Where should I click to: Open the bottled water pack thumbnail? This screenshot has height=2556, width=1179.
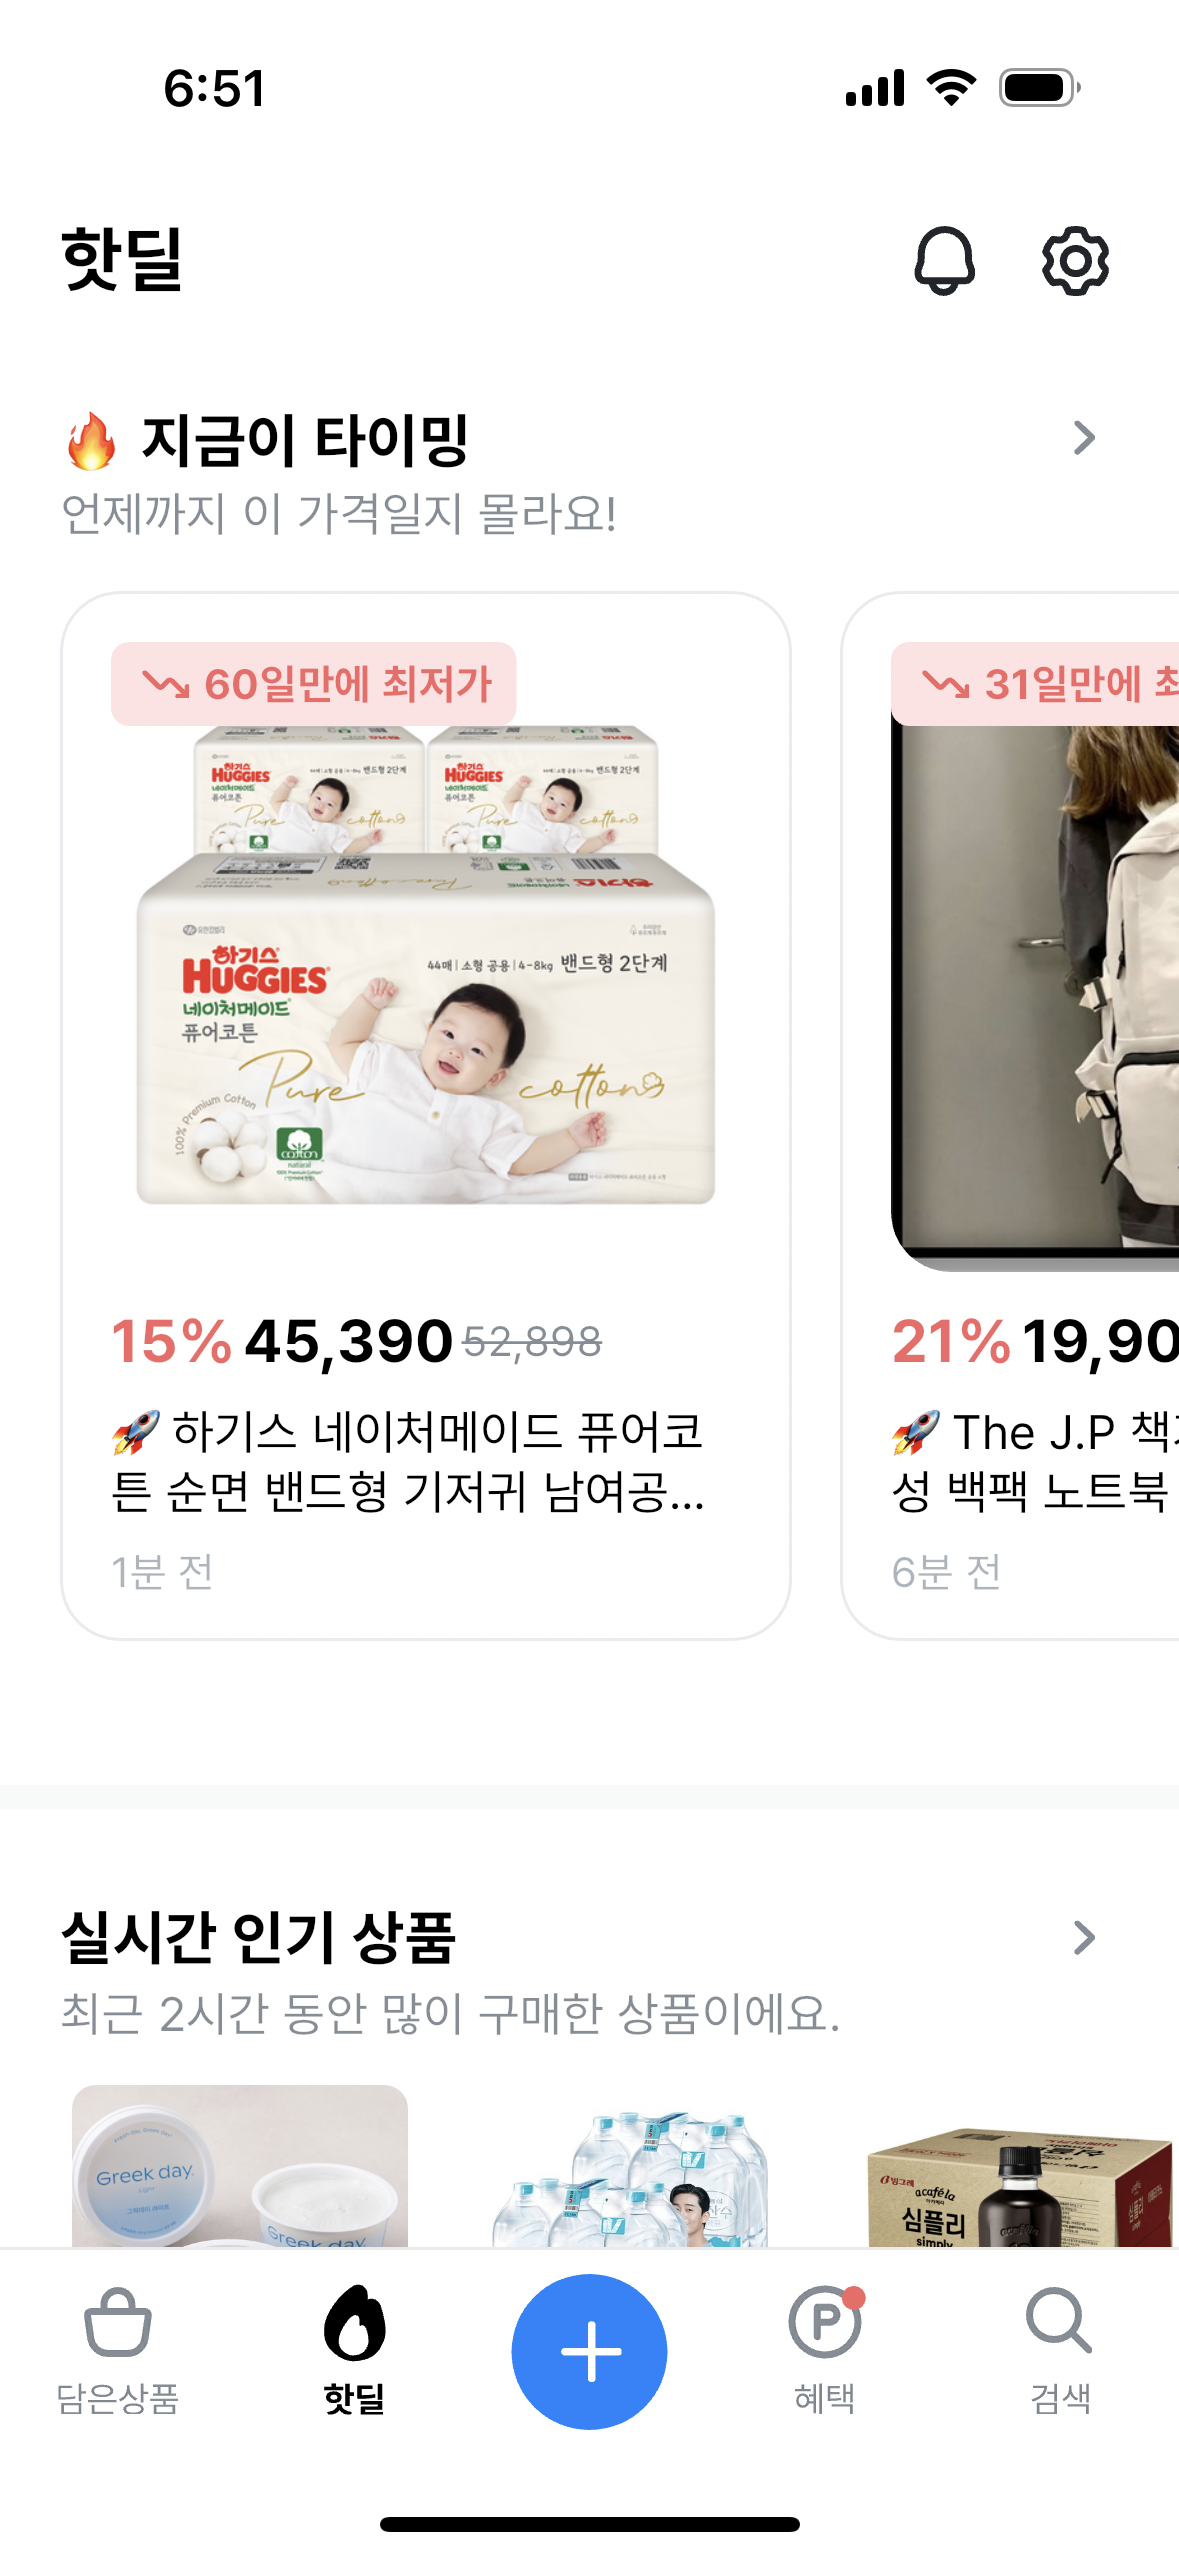point(630,2178)
